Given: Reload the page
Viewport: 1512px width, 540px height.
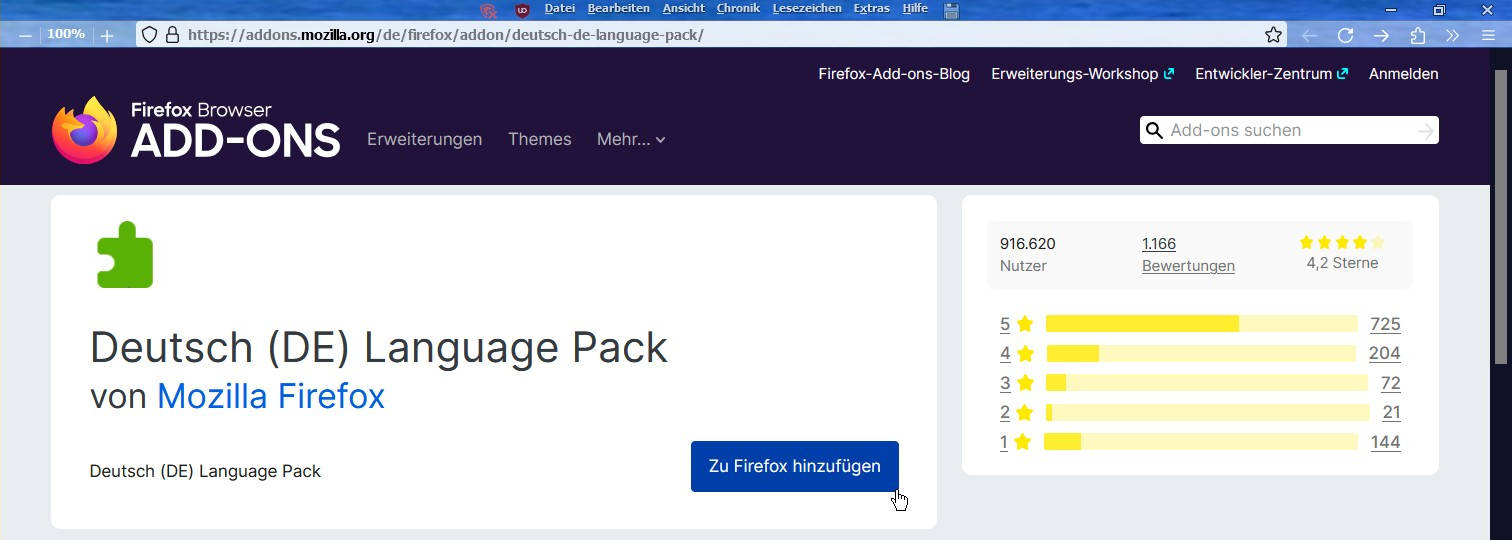Looking at the screenshot, I should (x=1345, y=35).
